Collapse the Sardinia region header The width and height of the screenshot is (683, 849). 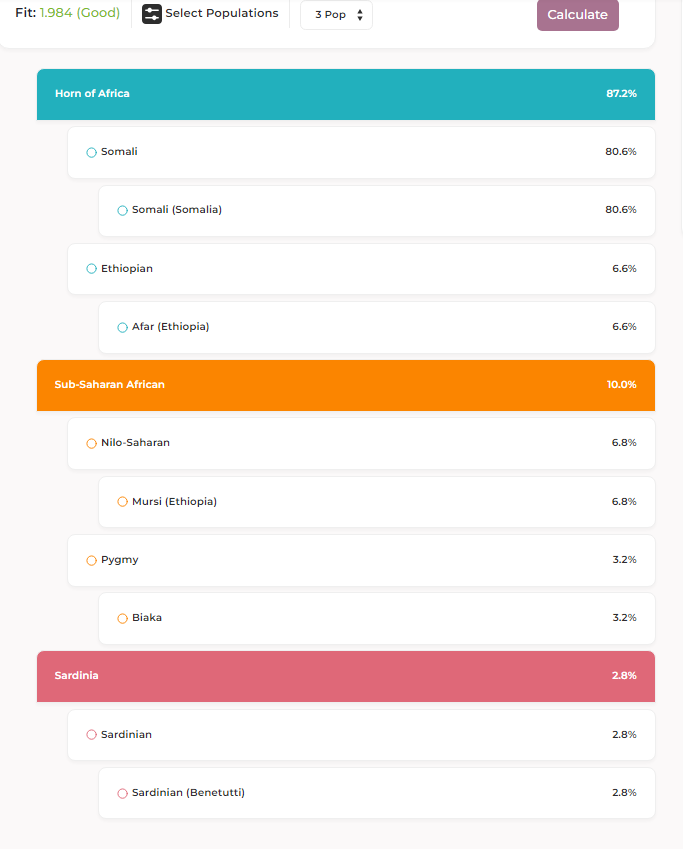[345, 676]
